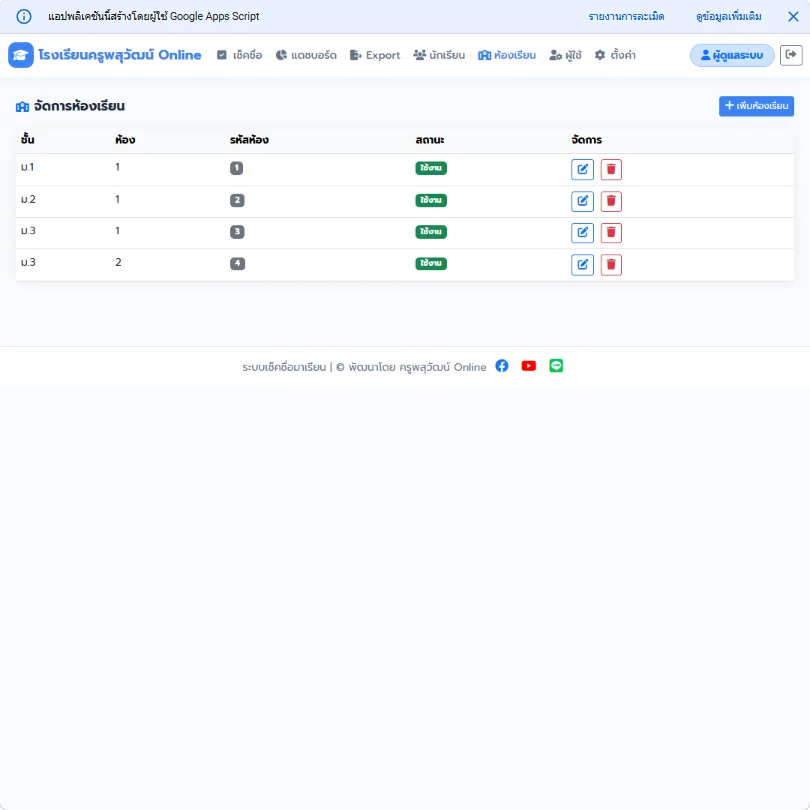The image size is (810, 810).
Task: Open the Export menu item
Action: pyautogui.click(x=375, y=55)
